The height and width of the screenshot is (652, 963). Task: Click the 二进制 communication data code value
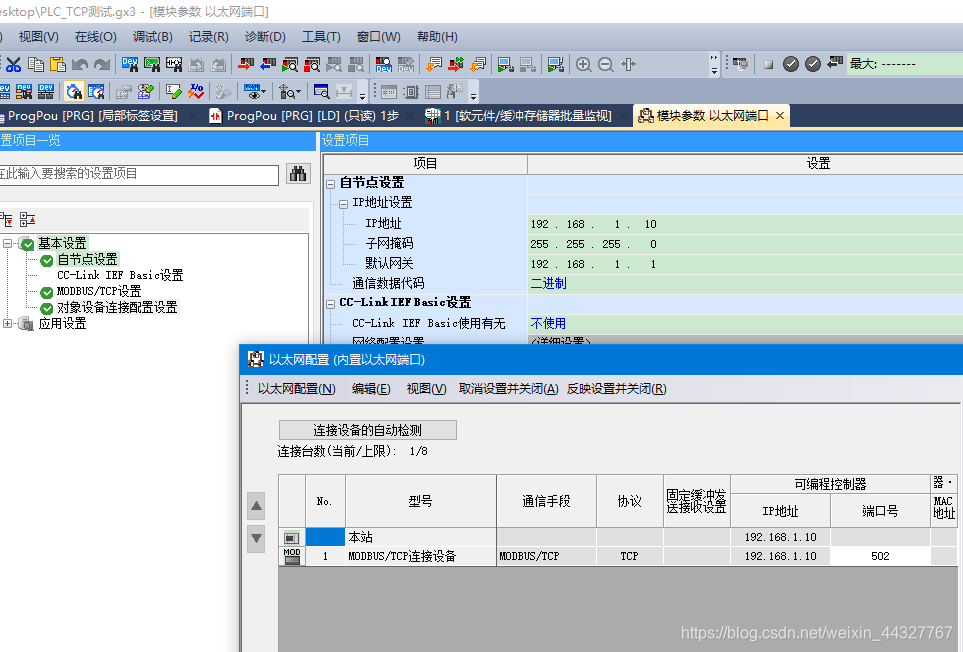[548, 283]
